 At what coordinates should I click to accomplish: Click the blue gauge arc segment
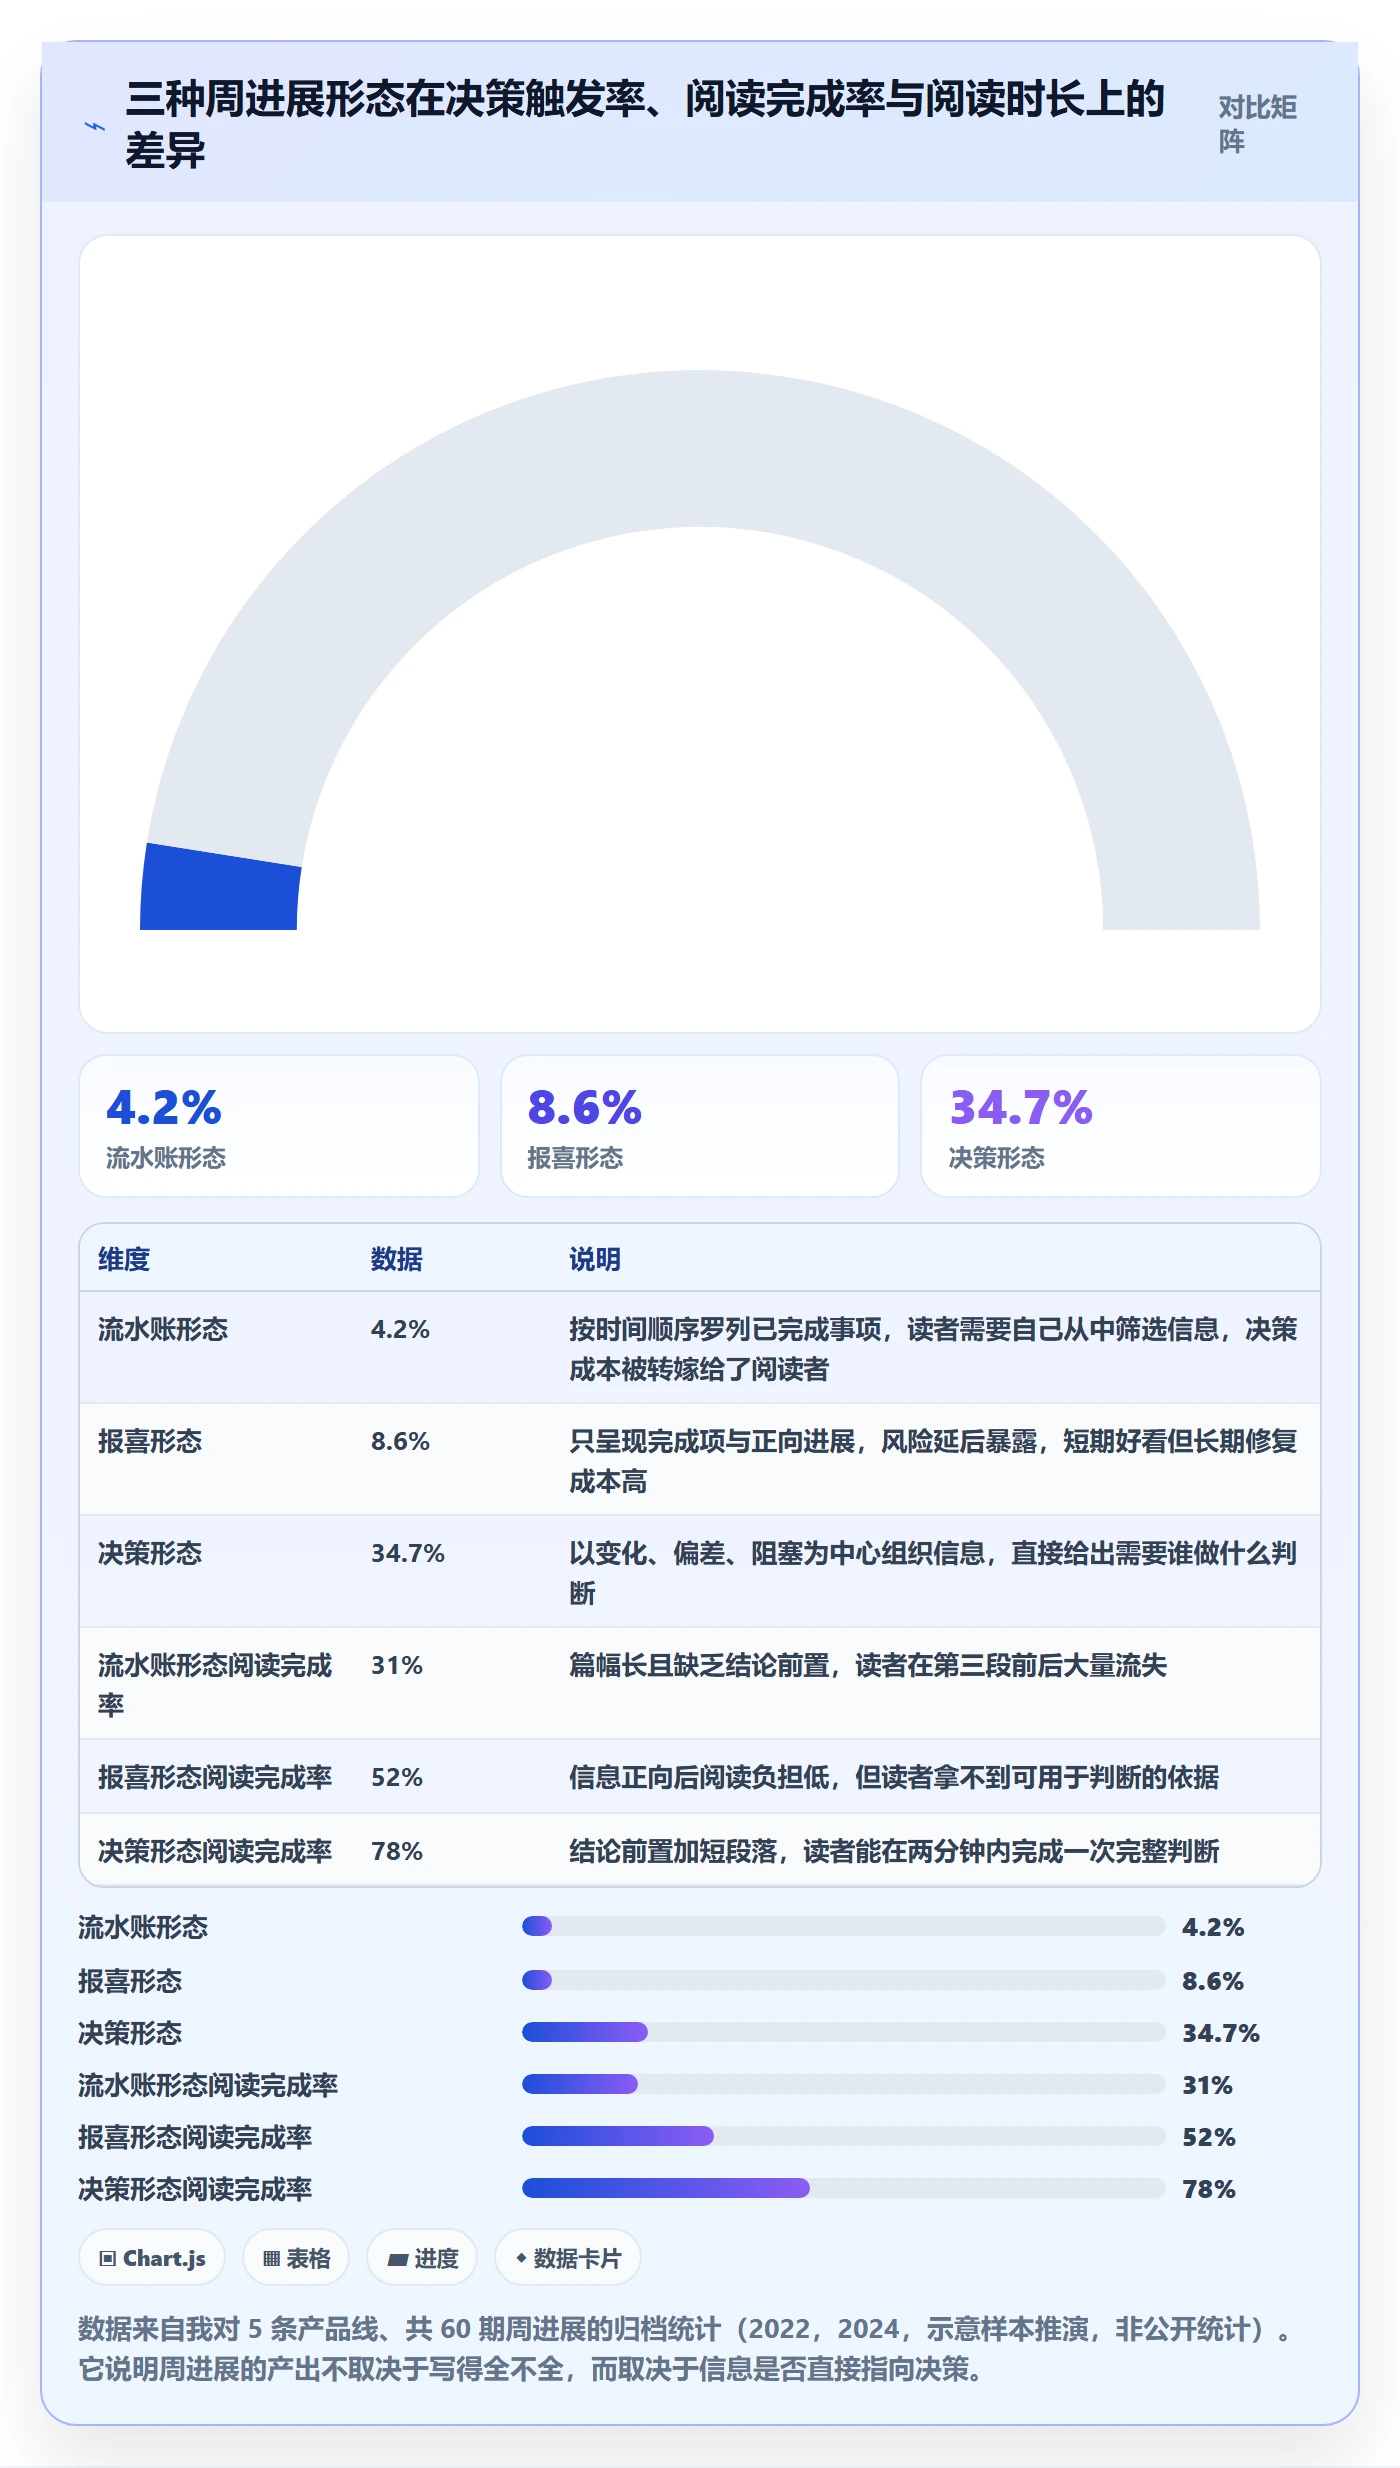click(220, 888)
